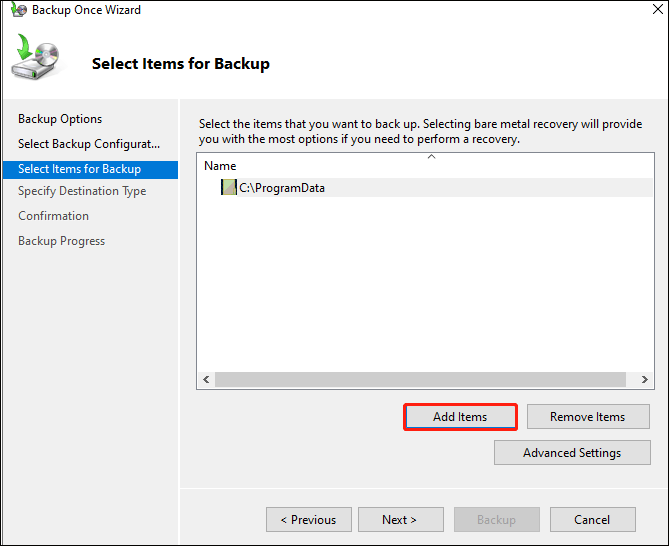Go back with the Previous button

[x=309, y=520]
